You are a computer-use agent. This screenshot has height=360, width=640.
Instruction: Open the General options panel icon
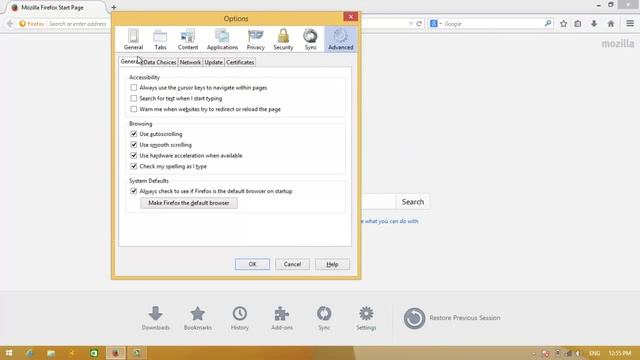pyautogui.click(x=133, y=39)
